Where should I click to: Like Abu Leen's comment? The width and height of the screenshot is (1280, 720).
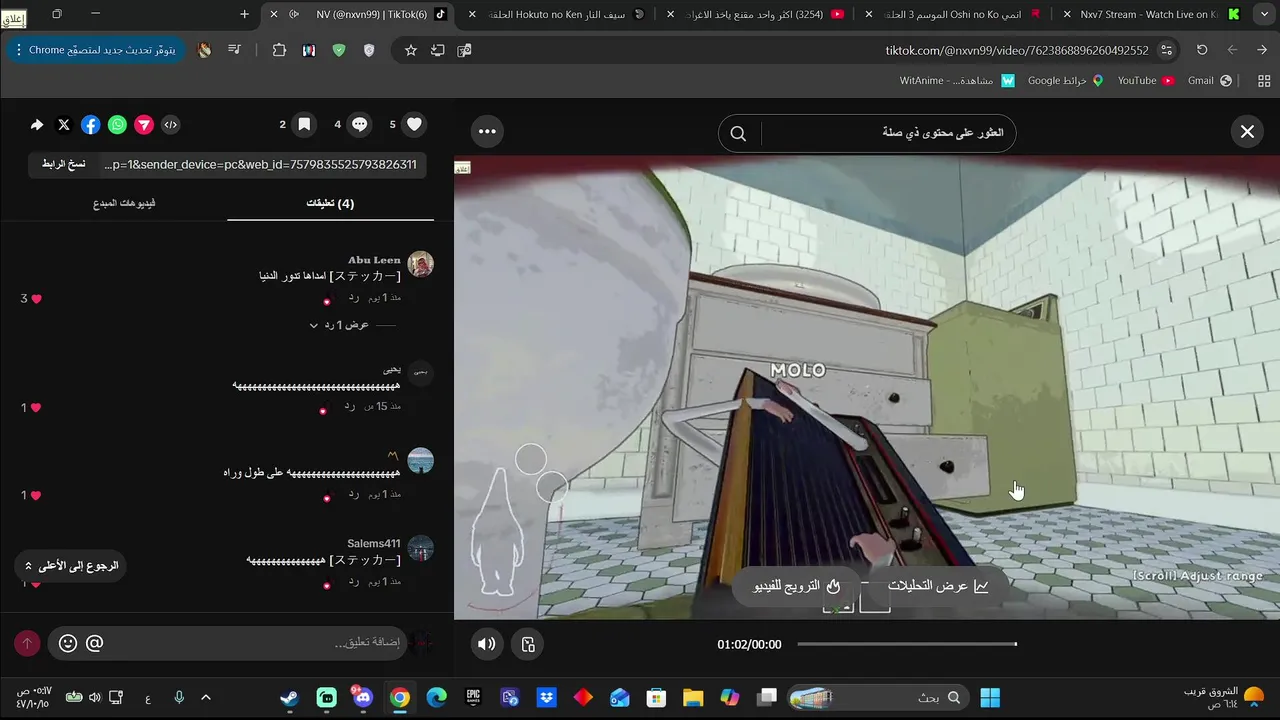click(36, 299)
